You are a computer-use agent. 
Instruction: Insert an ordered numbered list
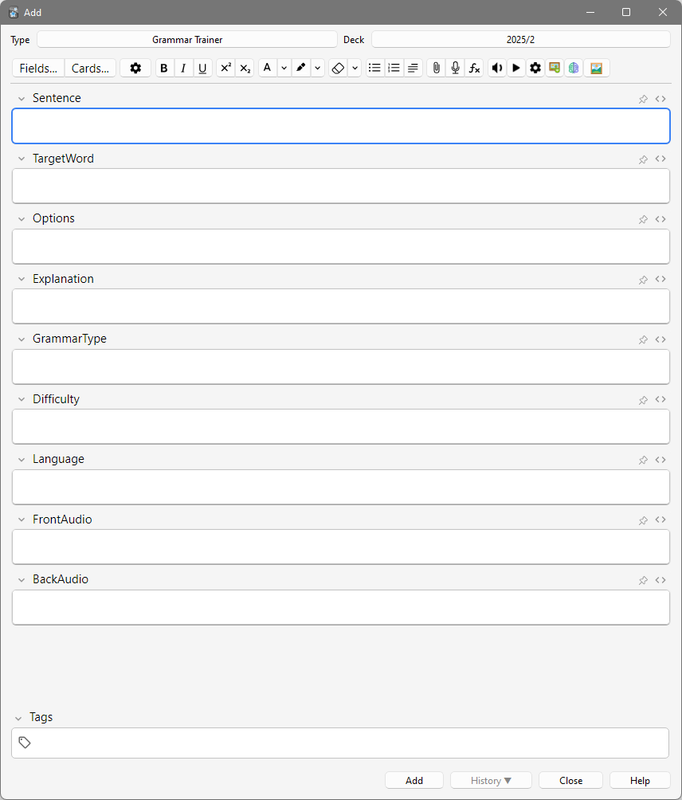point(394,68)
